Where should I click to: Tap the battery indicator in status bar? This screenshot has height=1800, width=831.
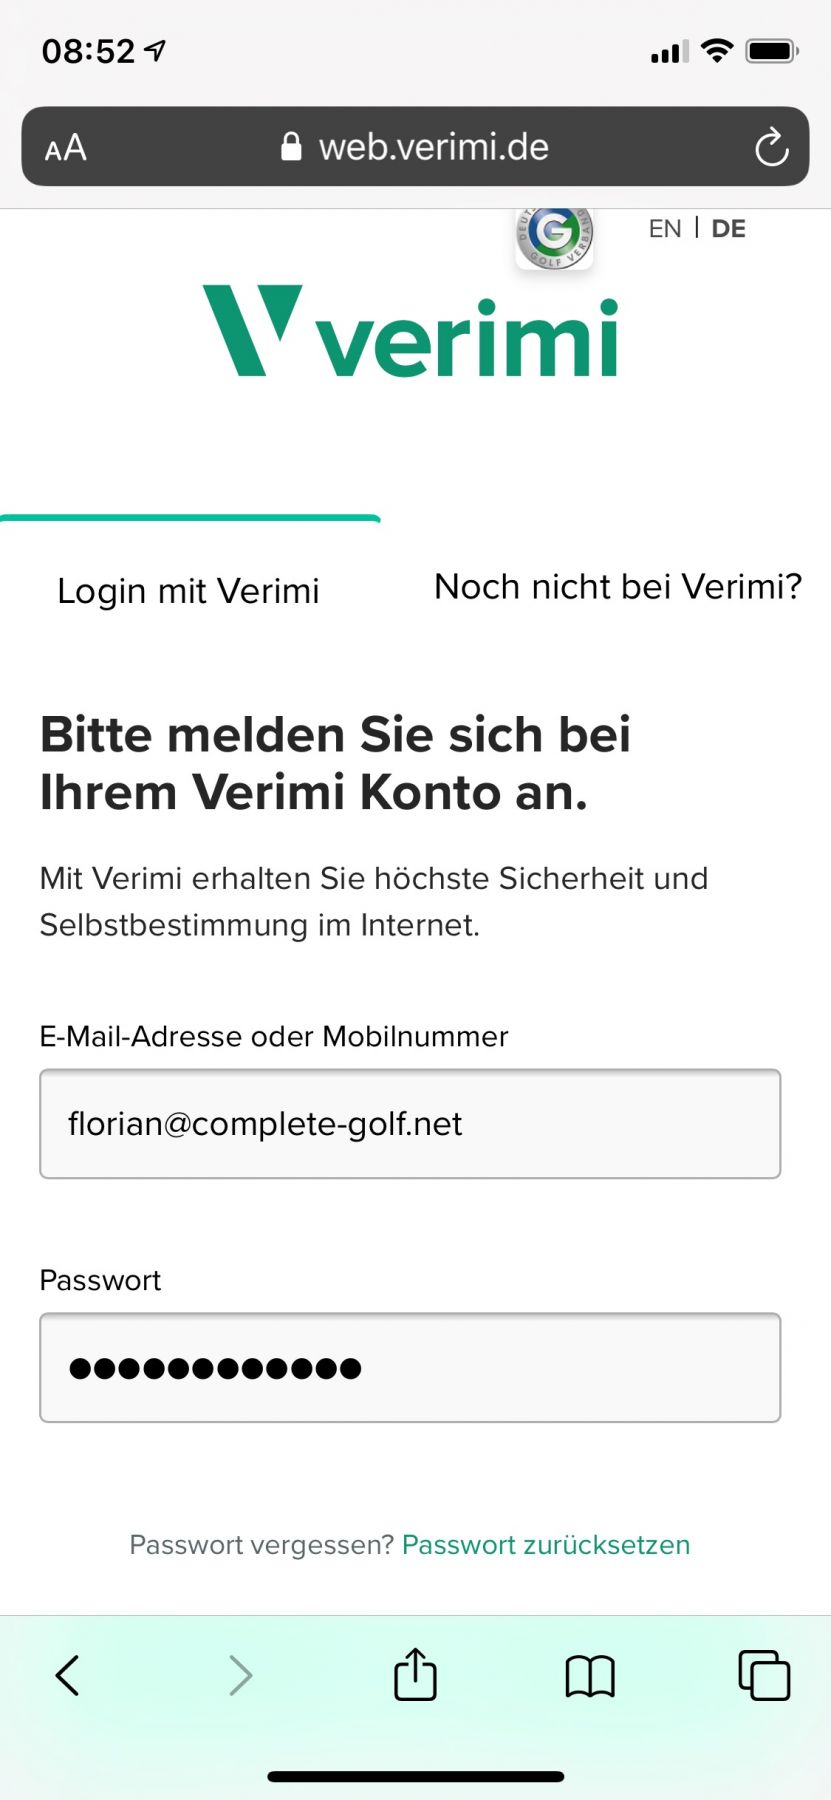pyautogui.click(x=771, y=51)
